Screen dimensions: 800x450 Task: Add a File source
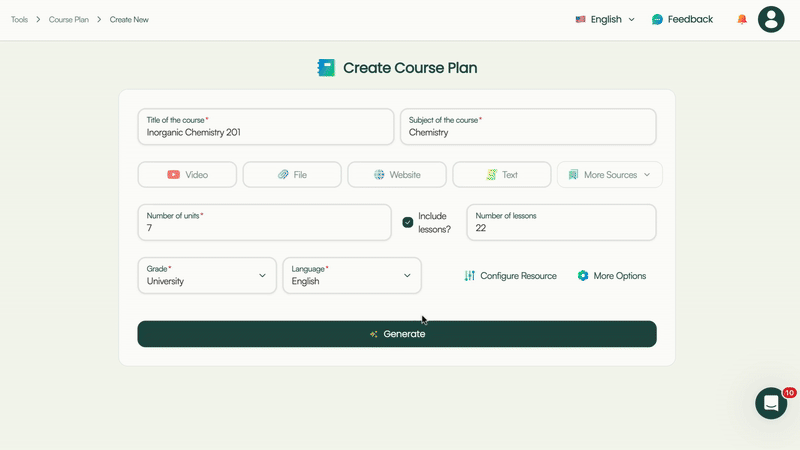(x=292, y=174)
